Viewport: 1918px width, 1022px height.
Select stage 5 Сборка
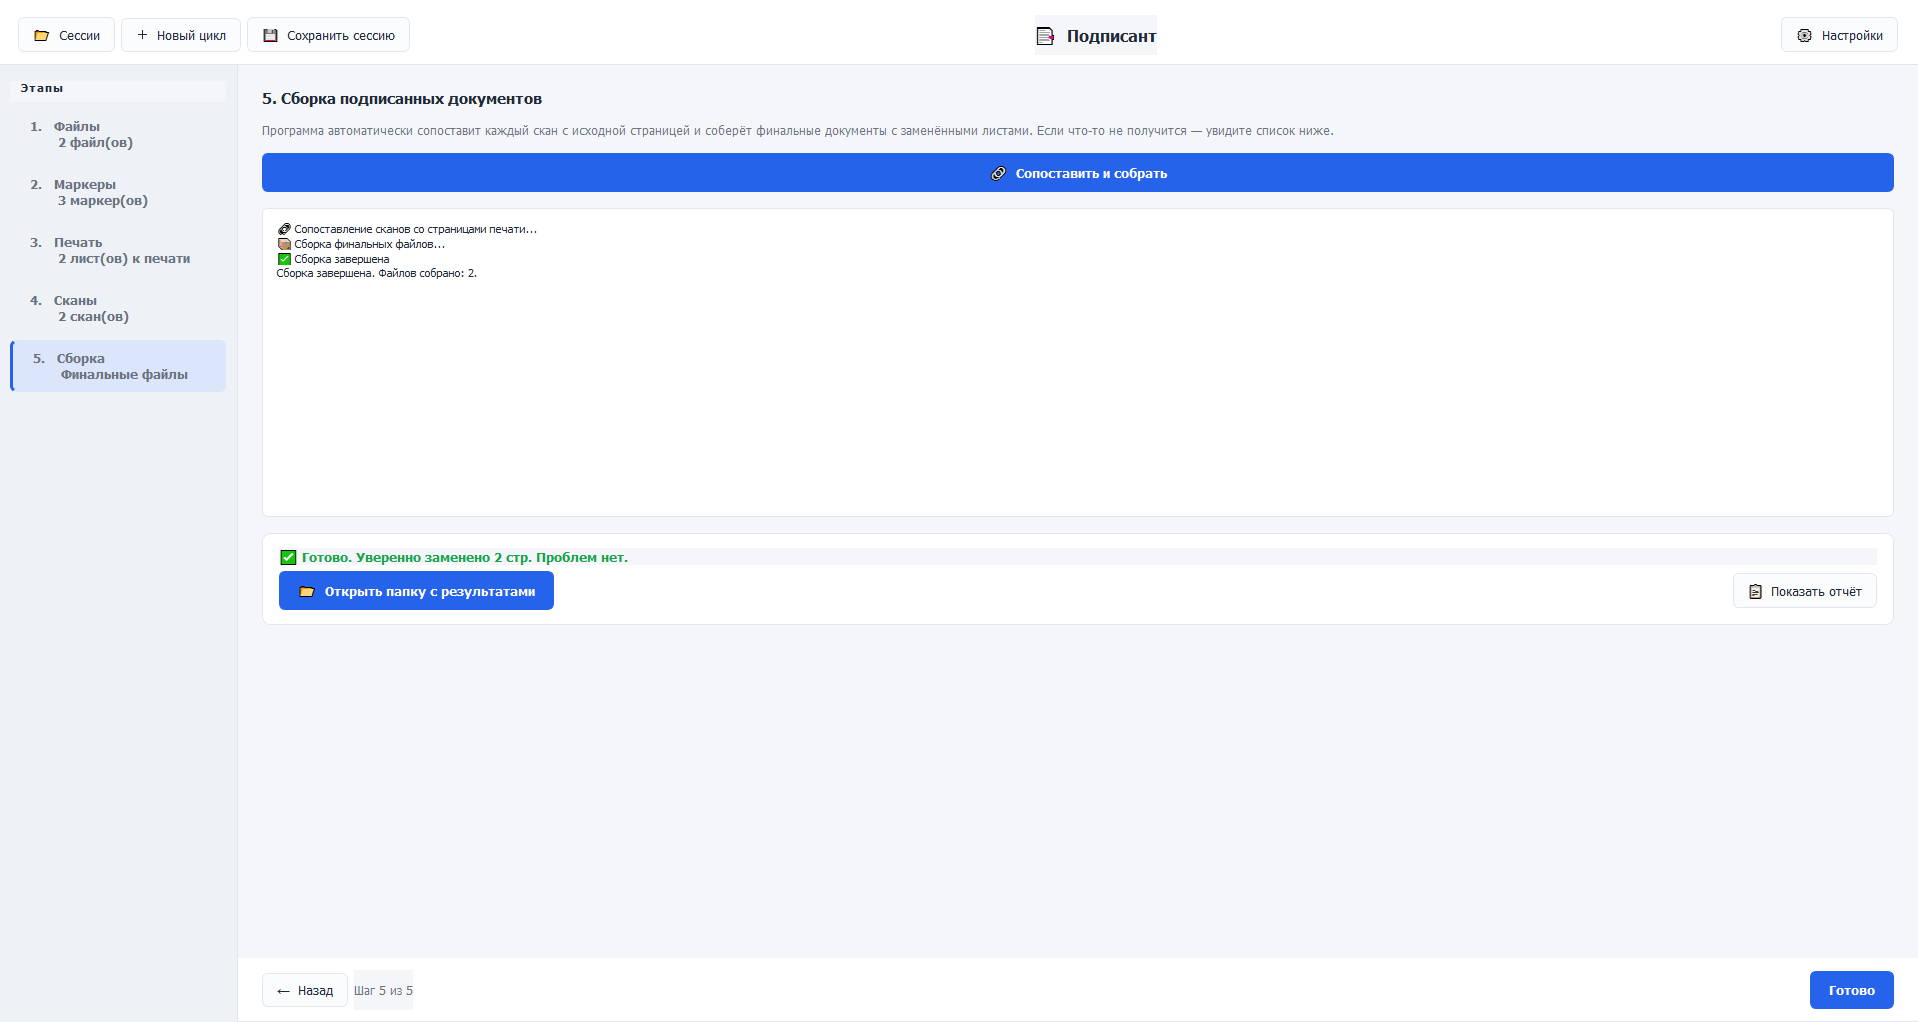pos(118,366)
